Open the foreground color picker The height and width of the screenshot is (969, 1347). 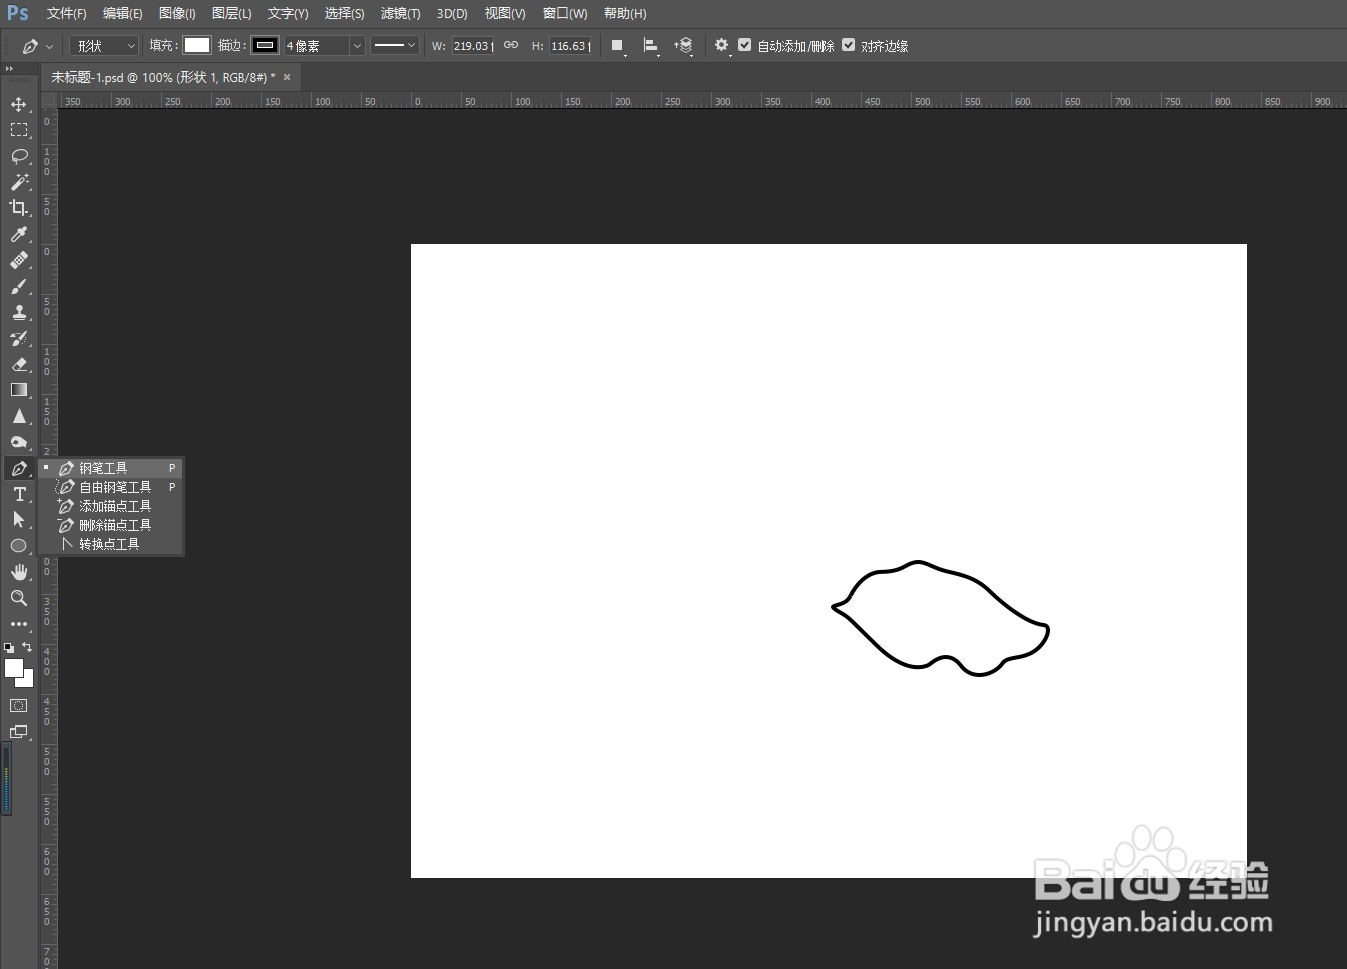(x=13, y=668)
